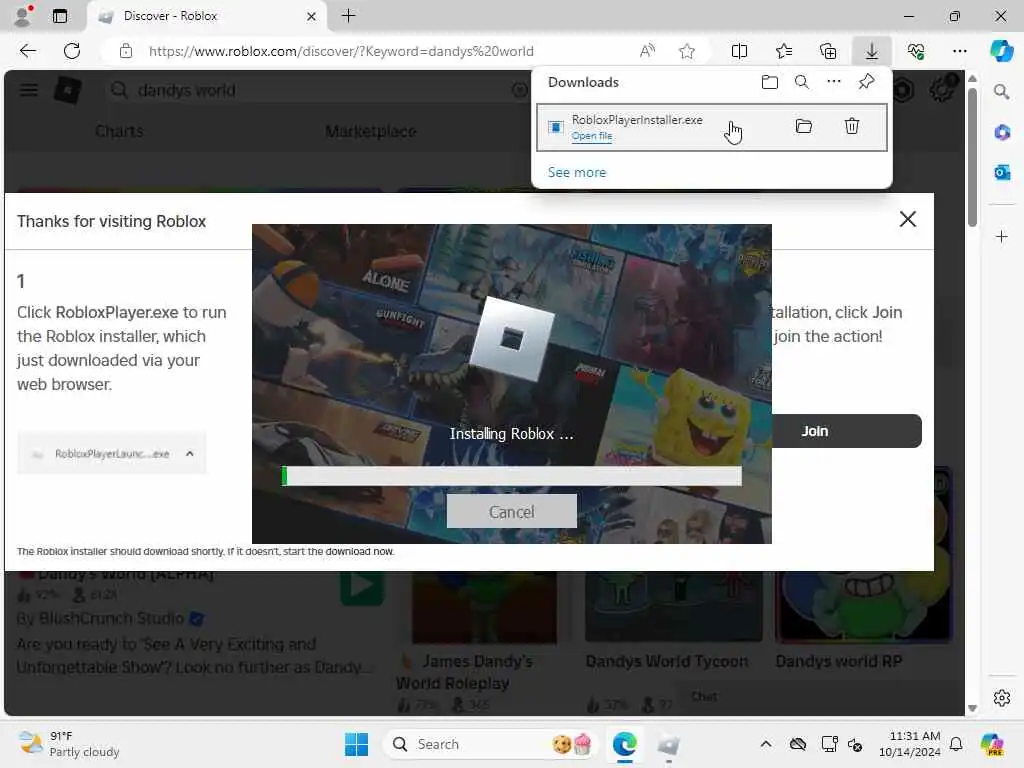Open file RobloxPlayerInstaller.exe
The height and width of the screenshot is (768, 1024).
(592, 136)
